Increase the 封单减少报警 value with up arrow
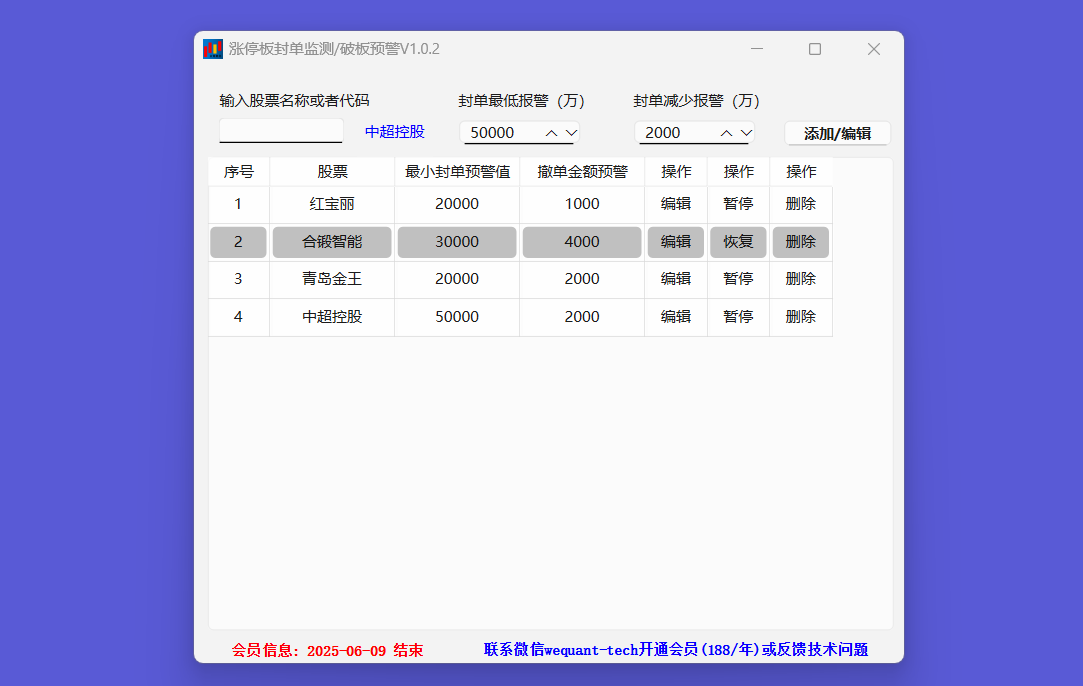This screenshot has height=686, width=1083. point(726,132)
